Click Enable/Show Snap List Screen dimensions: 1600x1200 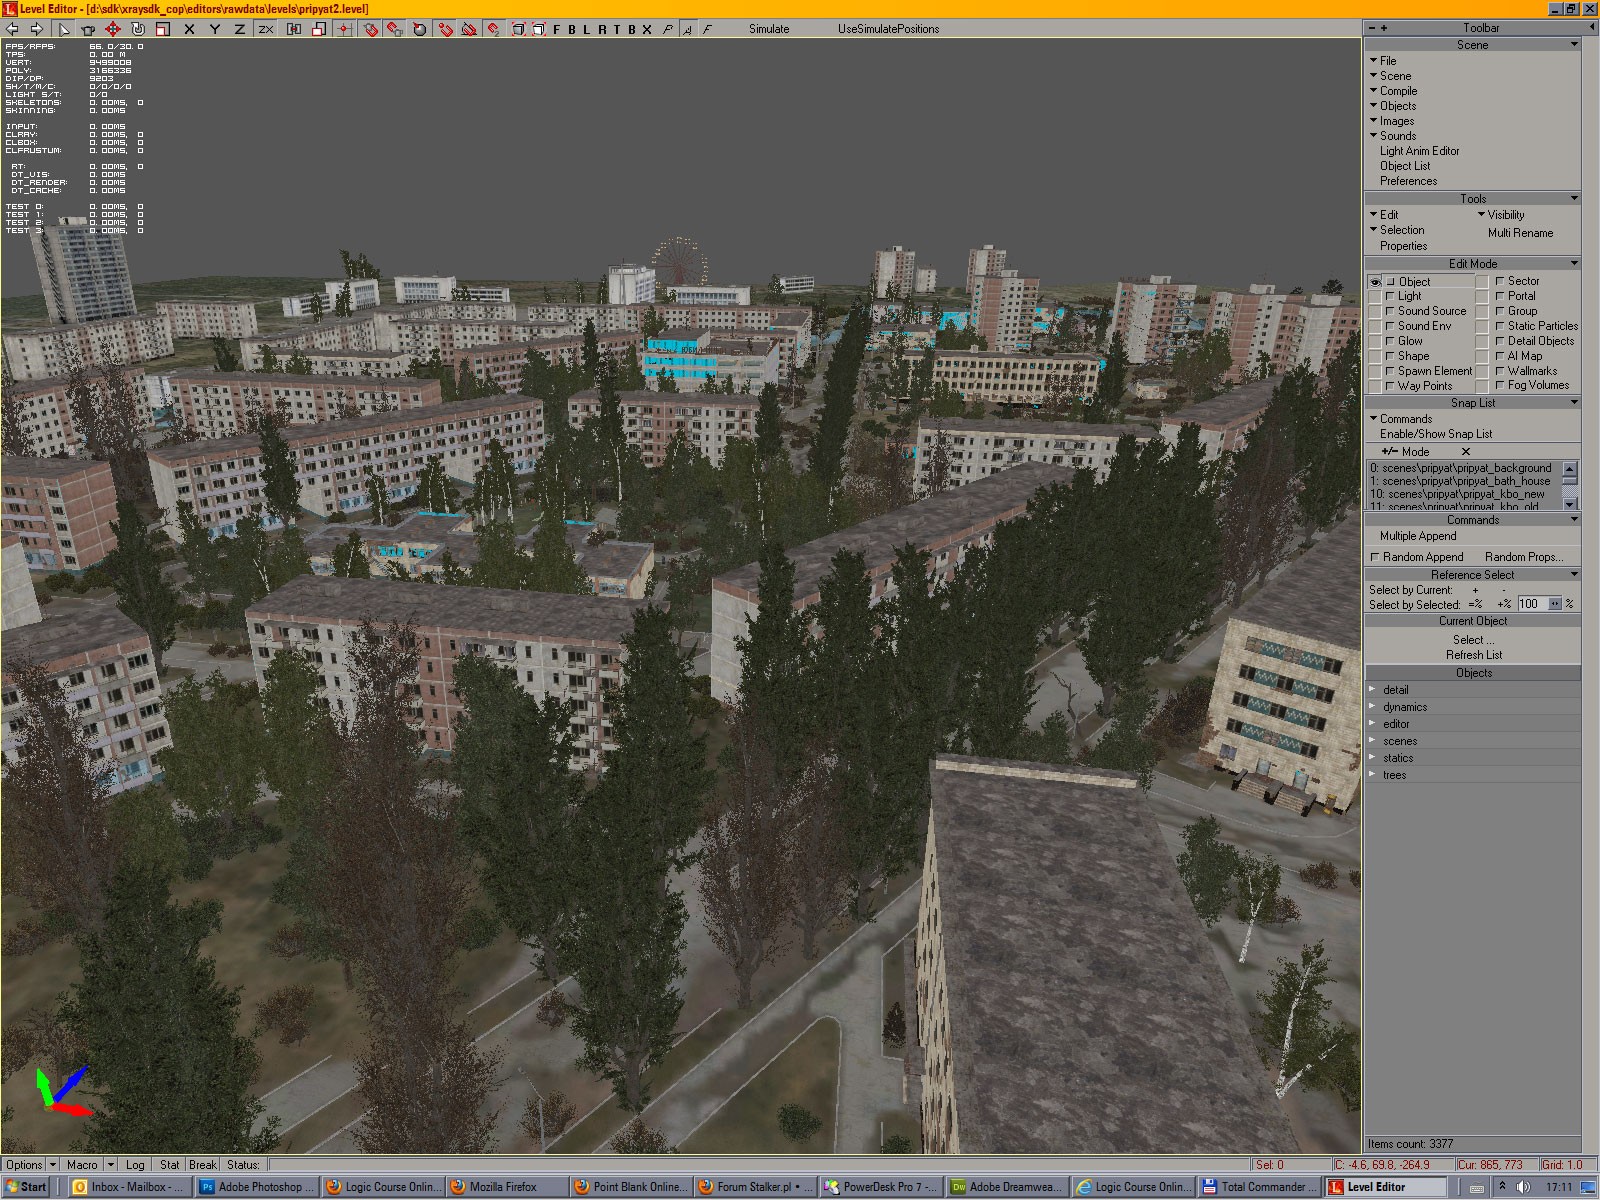pyautogui.click(x=1436, y=434)
